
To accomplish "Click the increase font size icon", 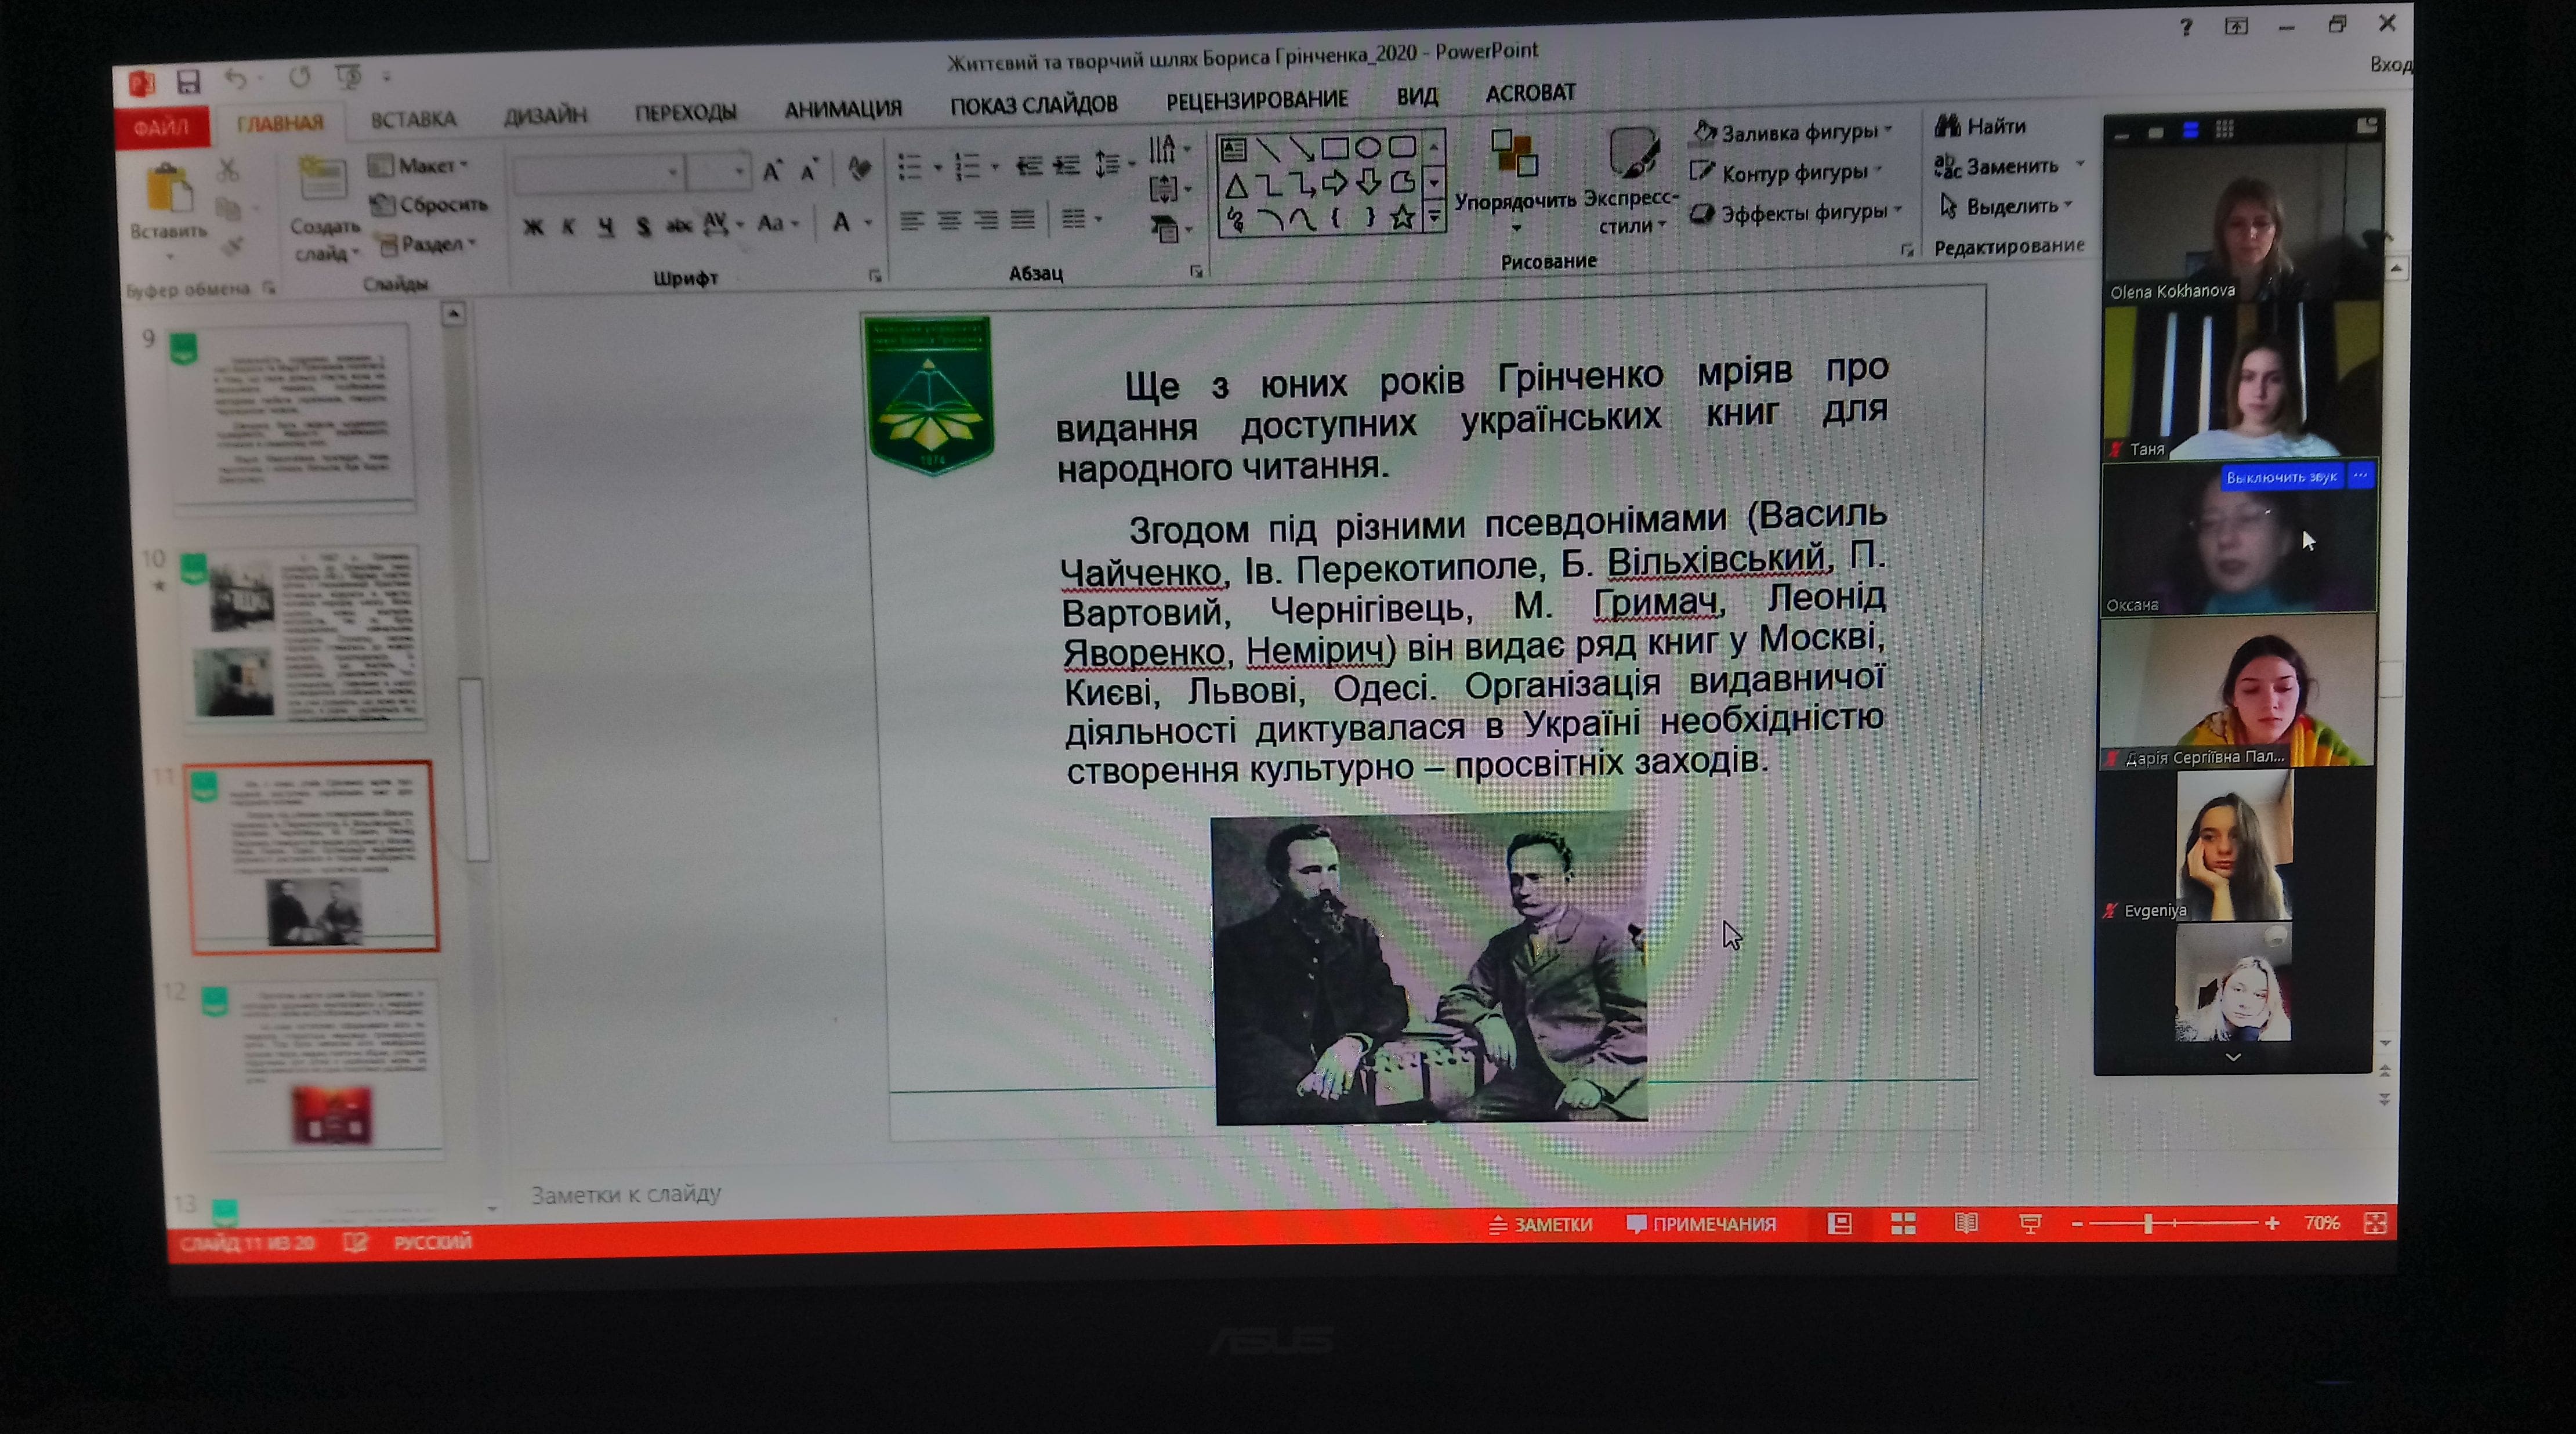I will [772, 171].
